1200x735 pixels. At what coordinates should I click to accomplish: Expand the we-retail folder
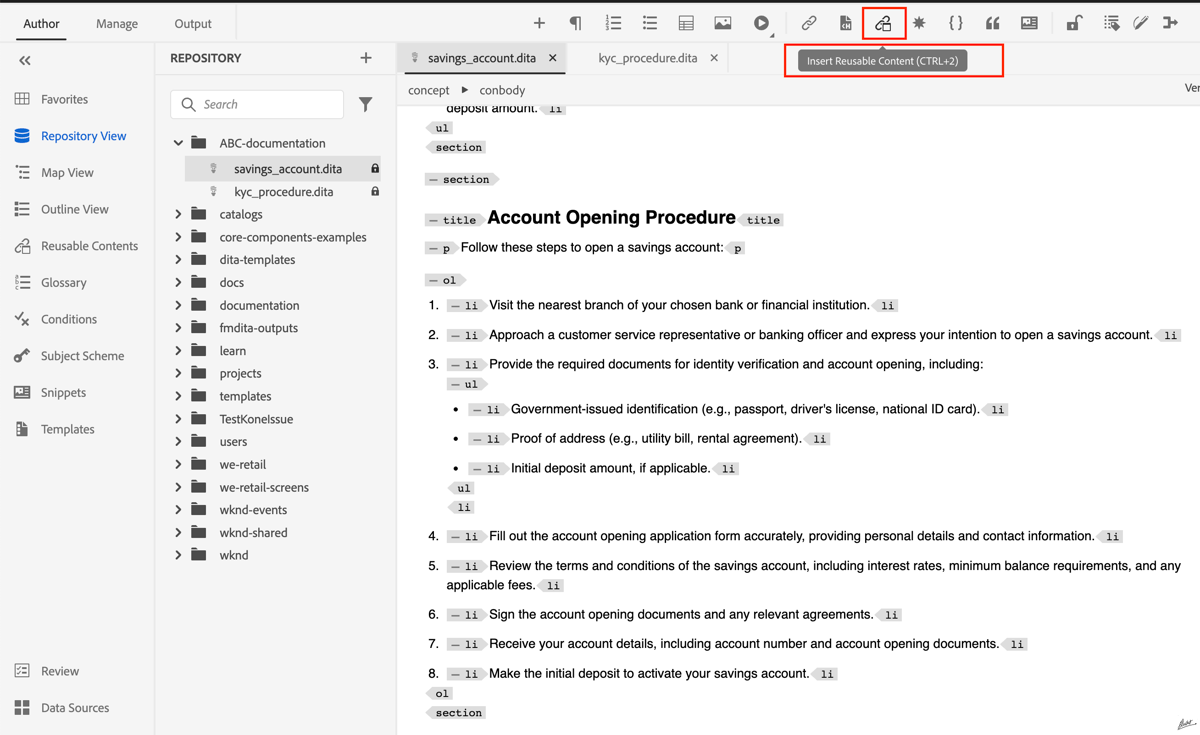coord(178,464)
